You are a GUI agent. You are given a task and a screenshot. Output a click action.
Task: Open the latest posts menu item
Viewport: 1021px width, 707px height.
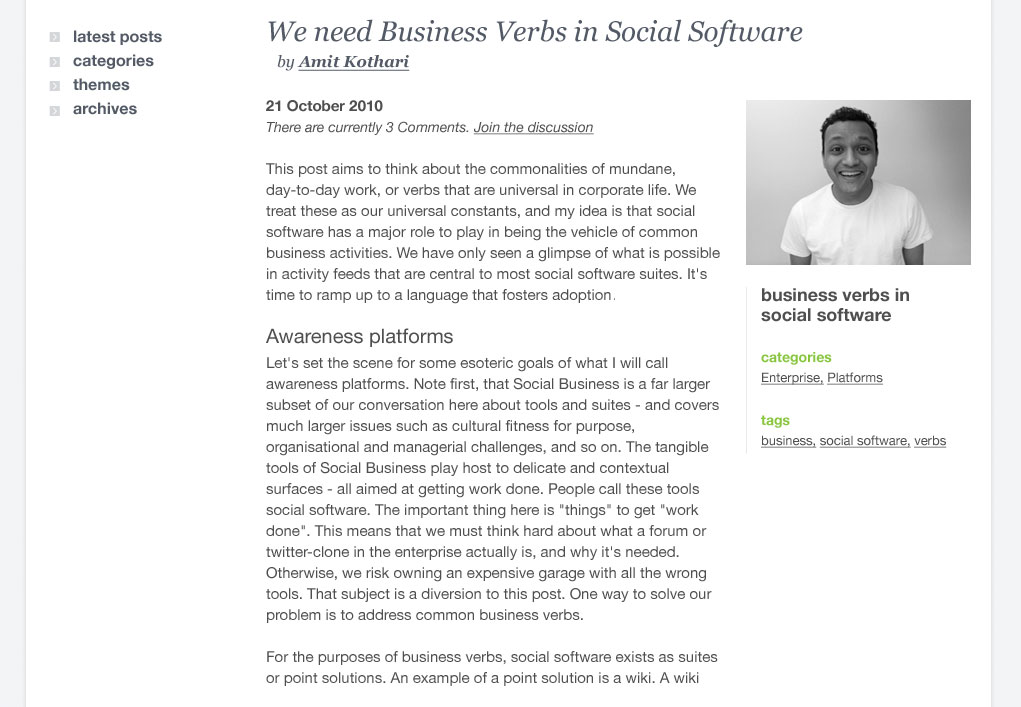117,36
